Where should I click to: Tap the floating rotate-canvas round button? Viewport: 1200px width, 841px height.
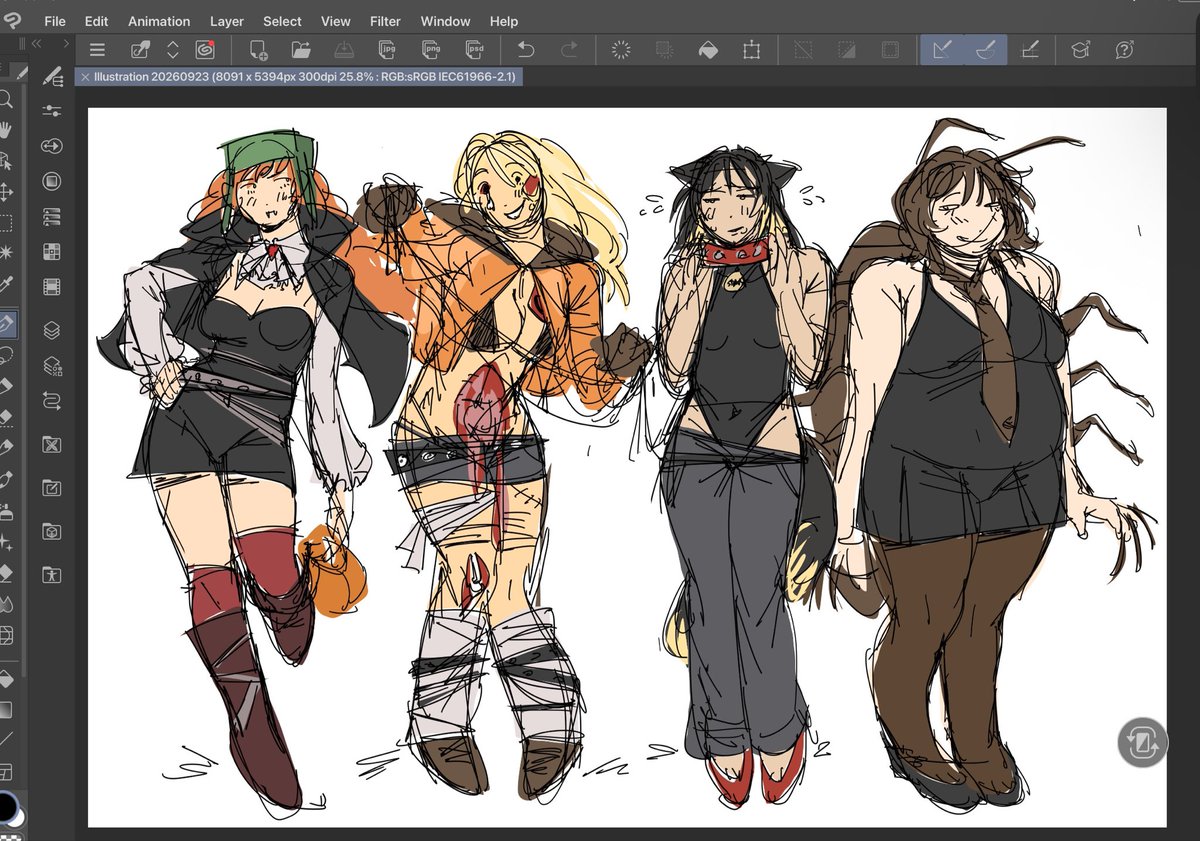(1142, 742)
